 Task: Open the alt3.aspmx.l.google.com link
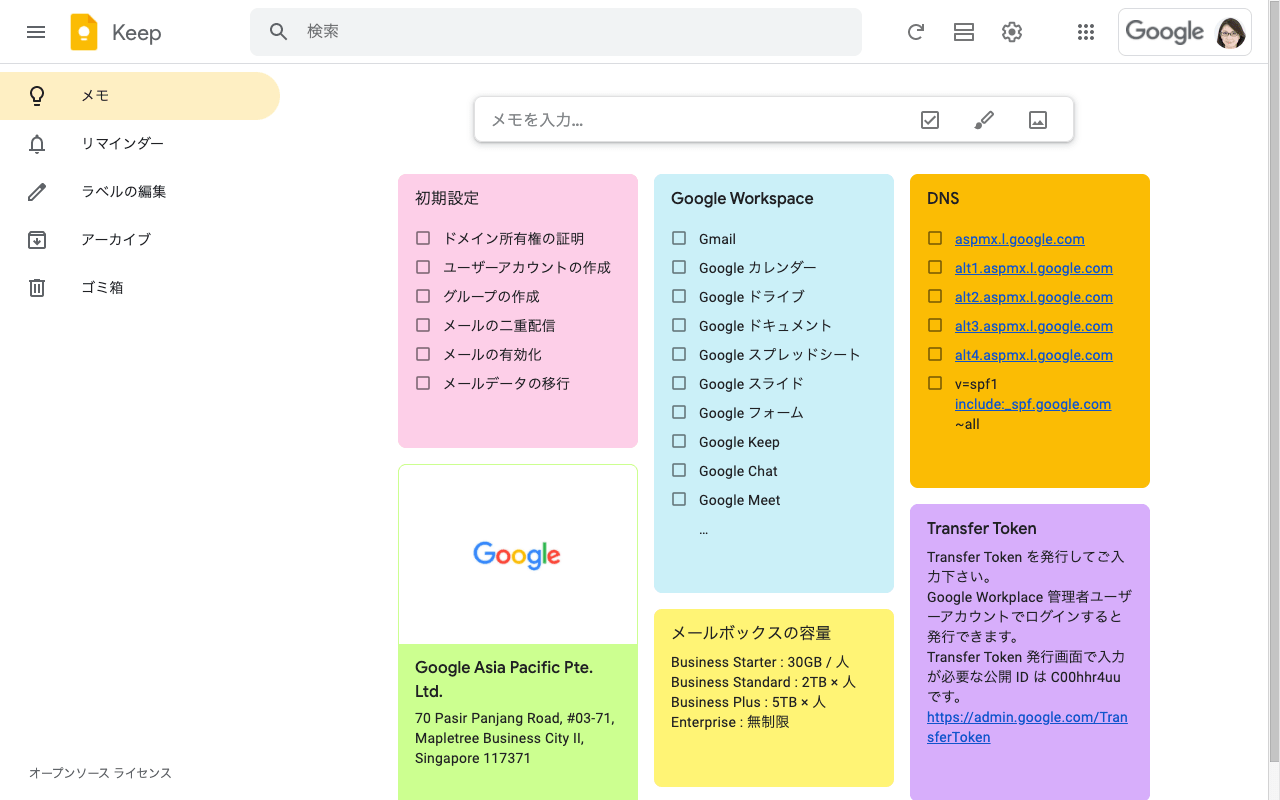tap(1033, 326)
